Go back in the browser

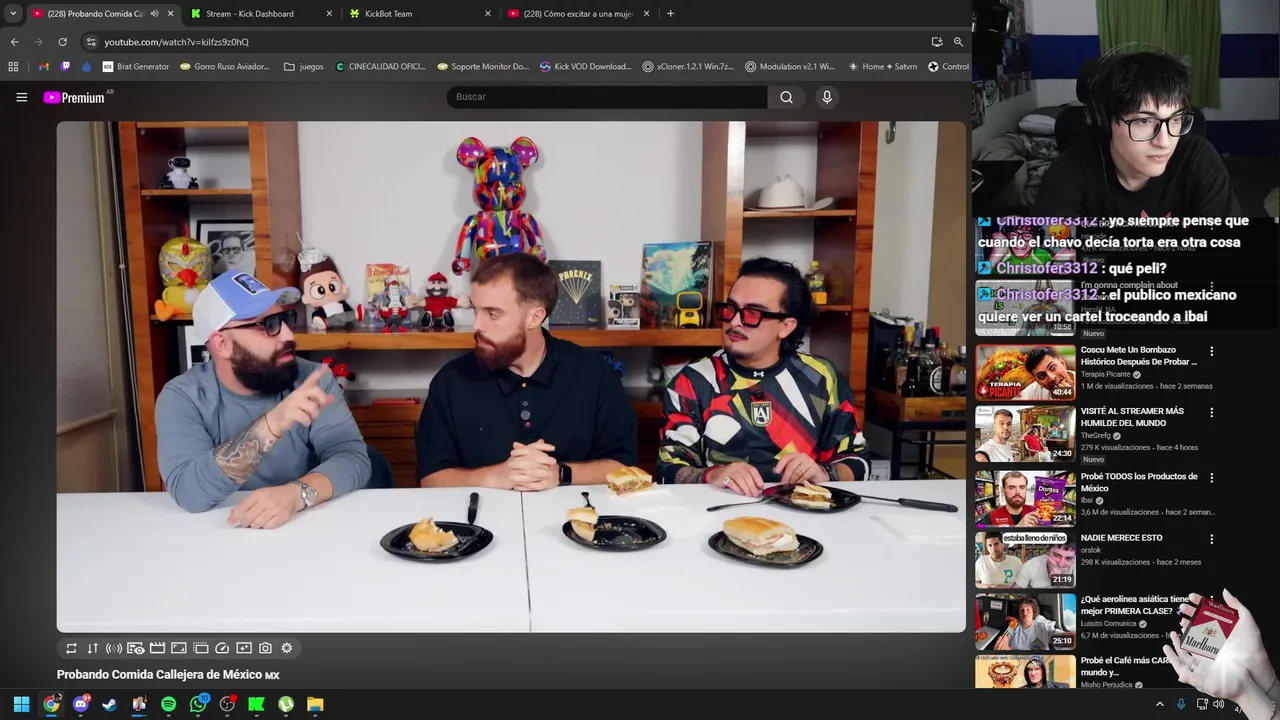pyautogui.click(x=14, y=42)
